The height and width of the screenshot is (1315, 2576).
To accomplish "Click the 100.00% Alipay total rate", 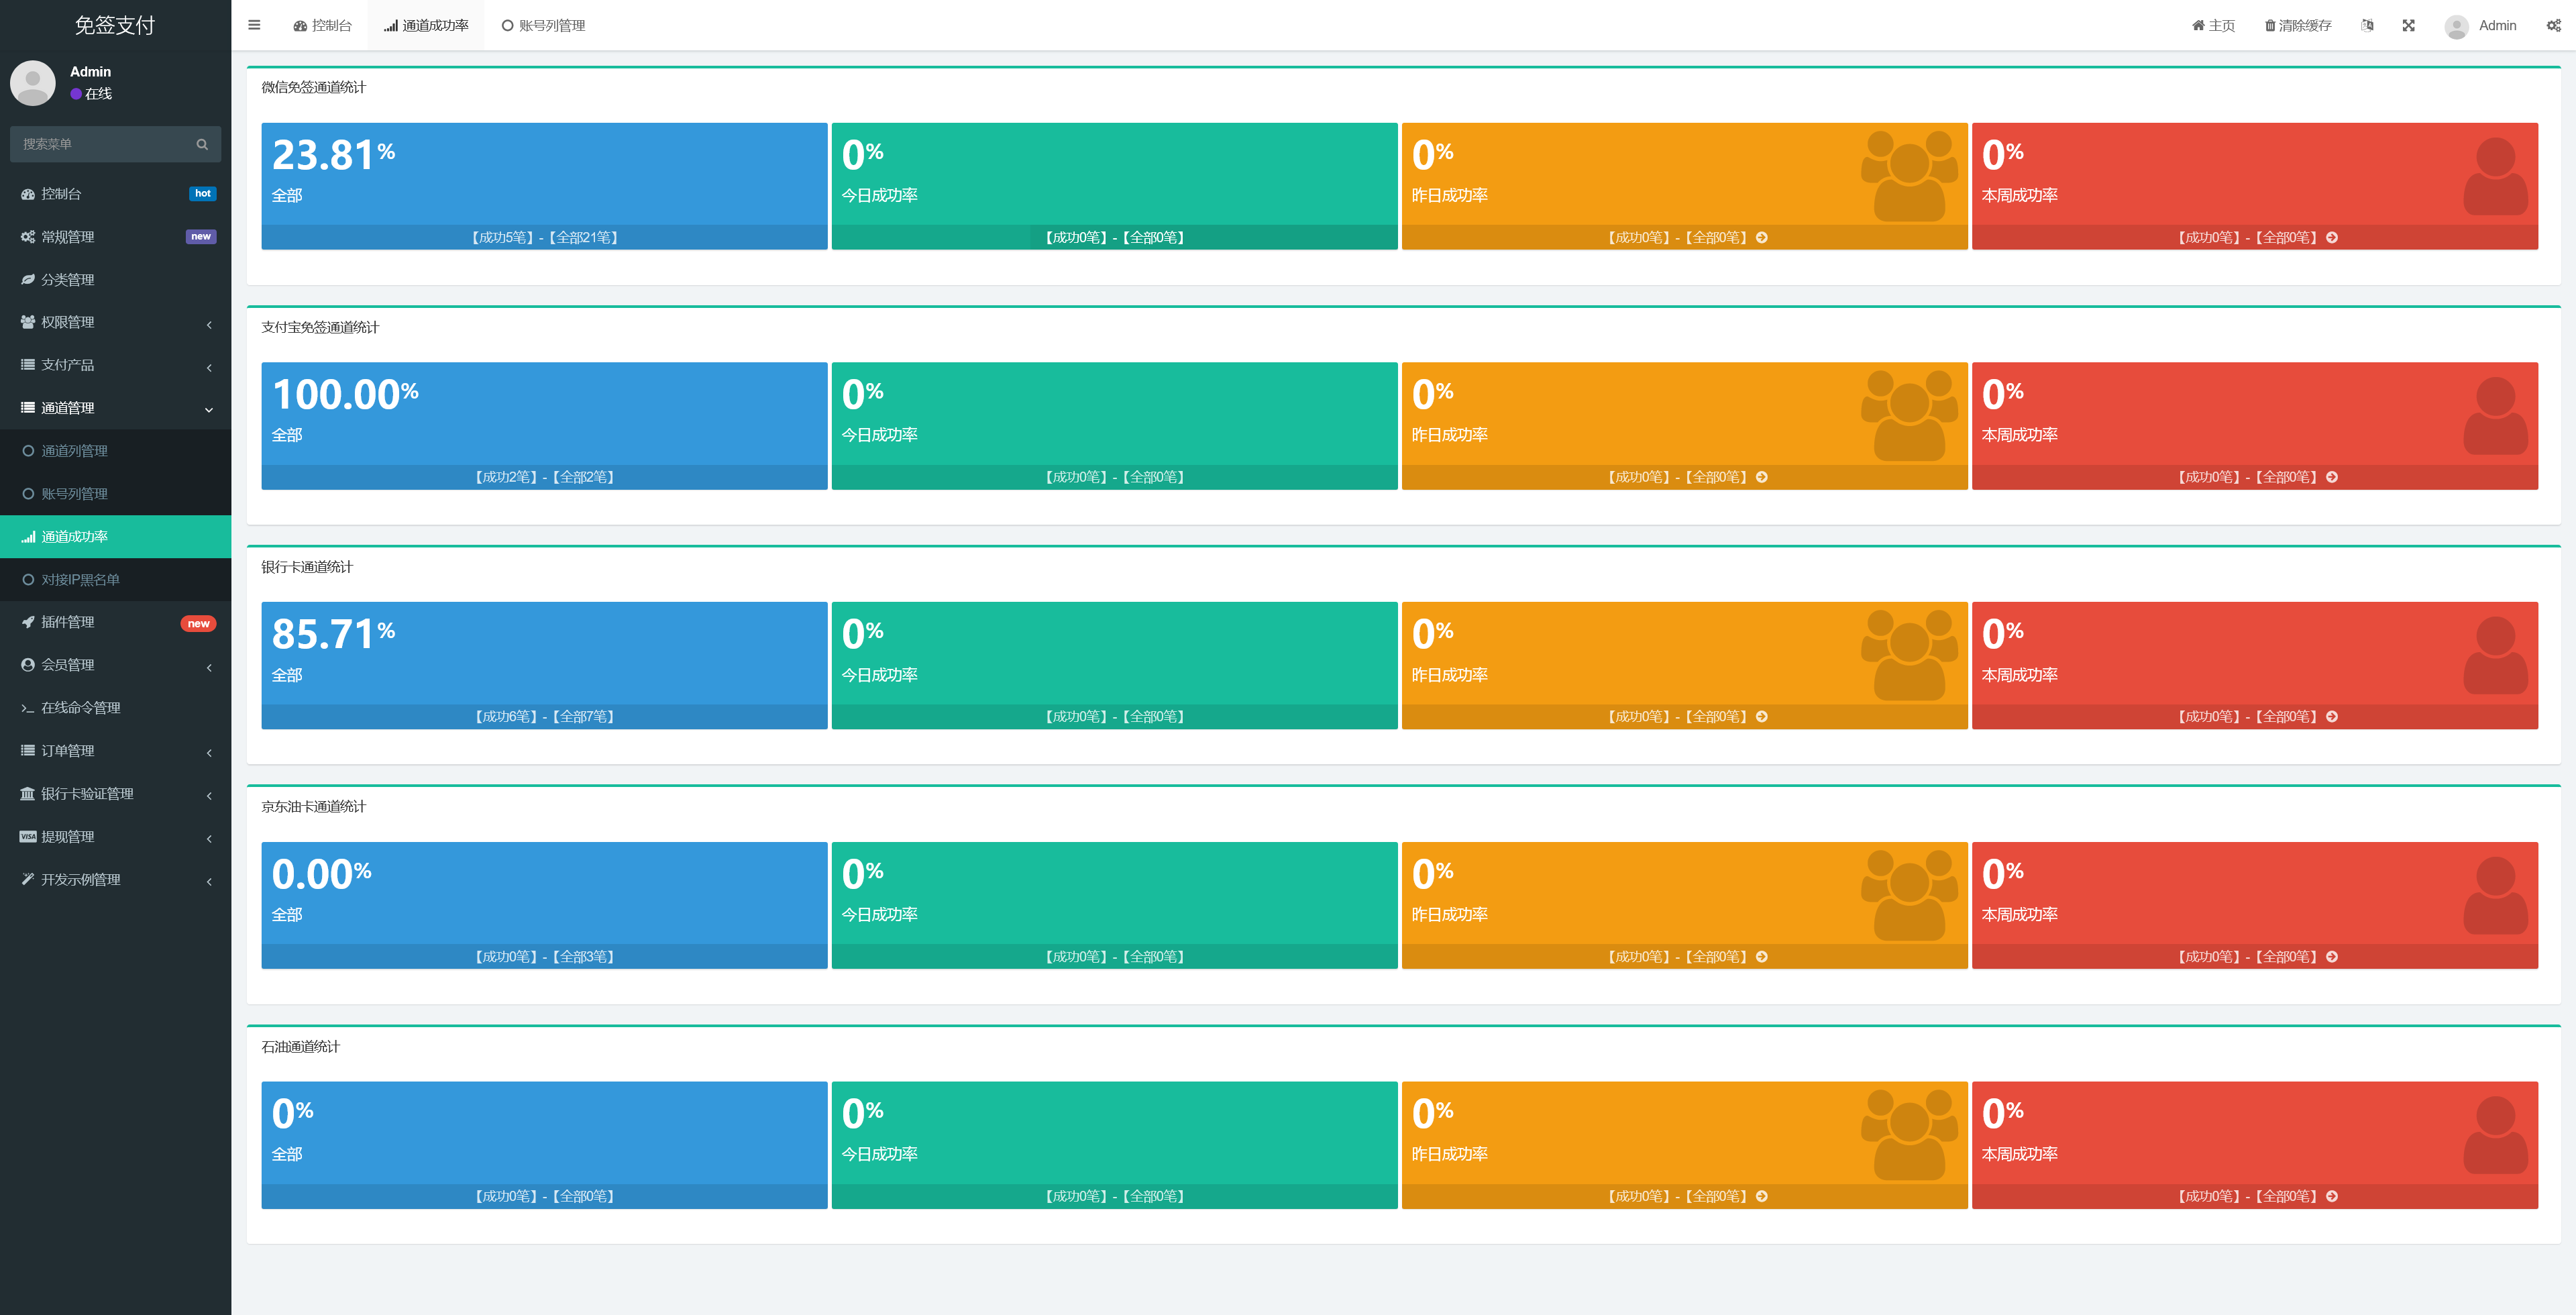I will pyautogui.click(x=345, y=394).
